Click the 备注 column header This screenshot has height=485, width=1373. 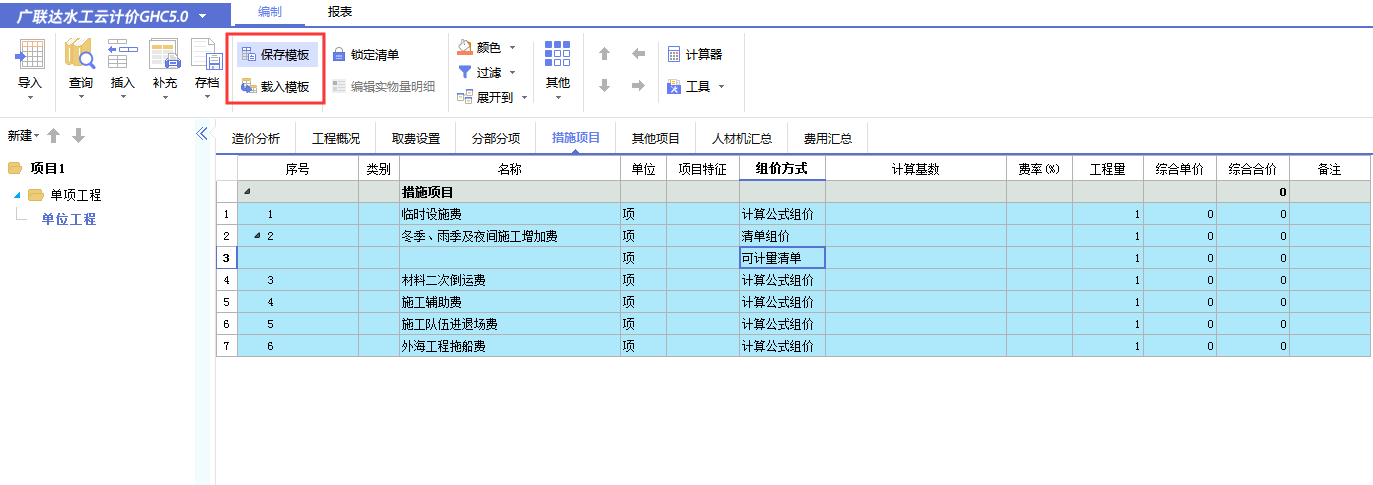pos(1329,169)
